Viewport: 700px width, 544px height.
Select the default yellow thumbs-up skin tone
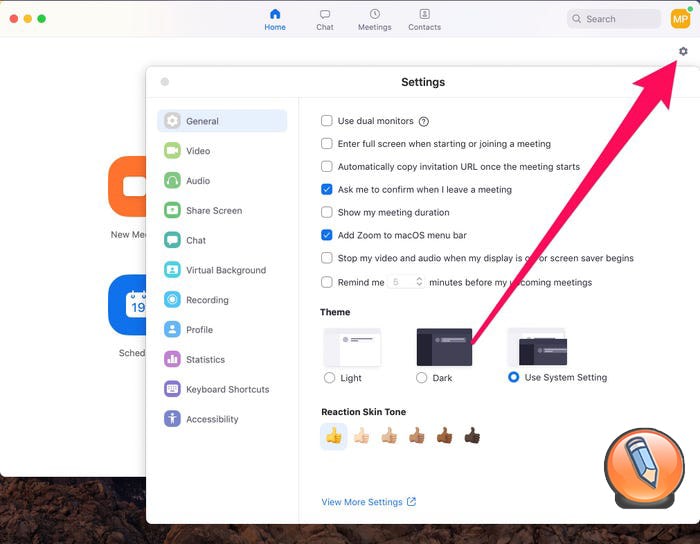click(333, 436)
